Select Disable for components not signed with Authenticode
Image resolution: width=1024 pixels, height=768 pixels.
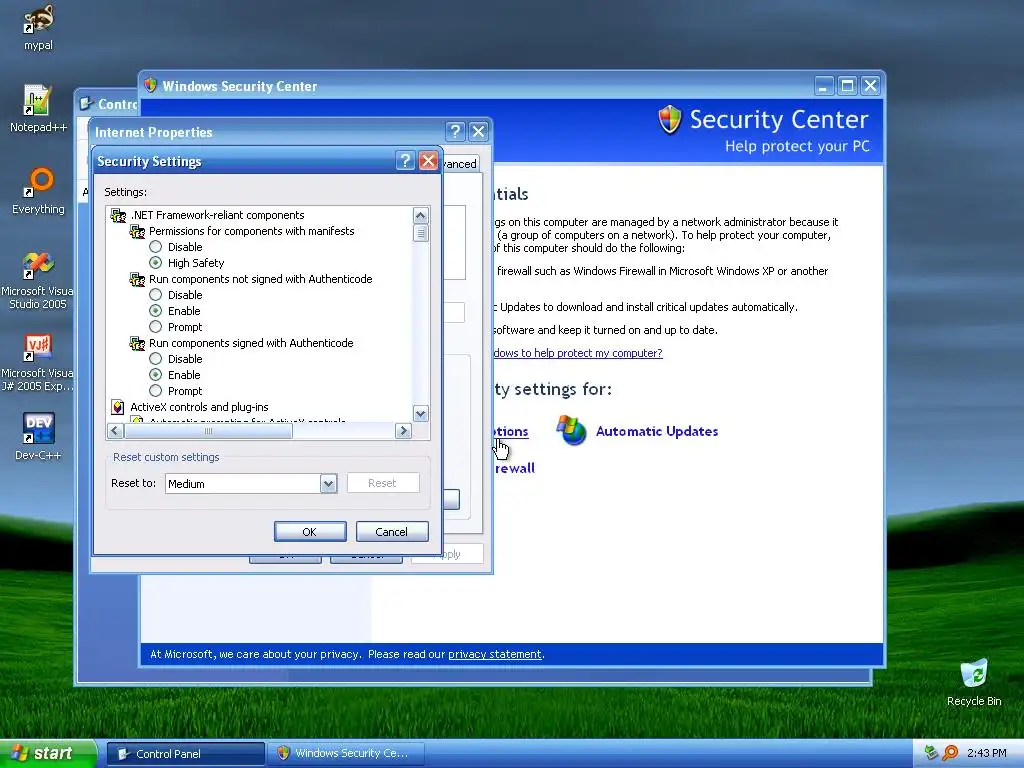[155, 295]
